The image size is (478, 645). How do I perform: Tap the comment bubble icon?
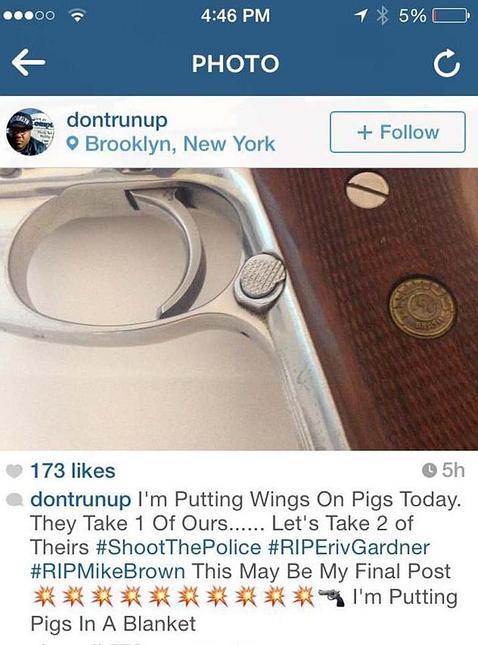click(x=15, y=500)
